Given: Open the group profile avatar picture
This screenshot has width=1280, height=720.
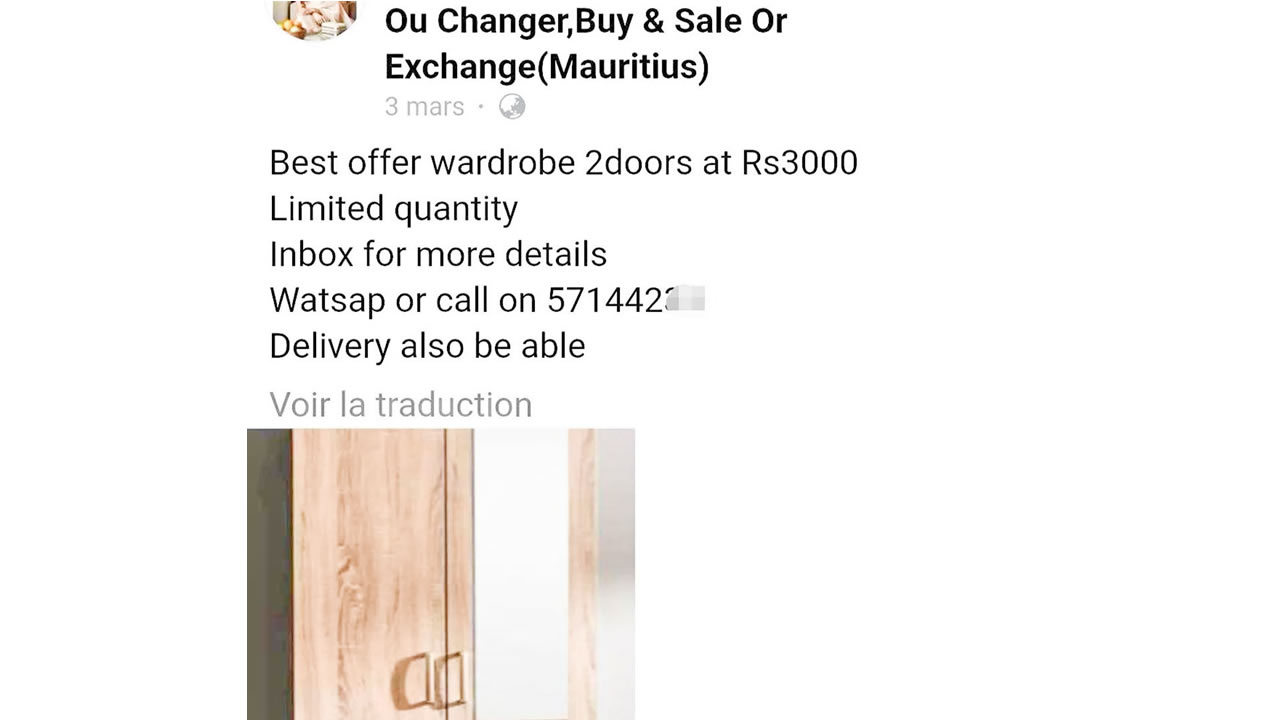Looking at the screenshot, I should 314,20.
